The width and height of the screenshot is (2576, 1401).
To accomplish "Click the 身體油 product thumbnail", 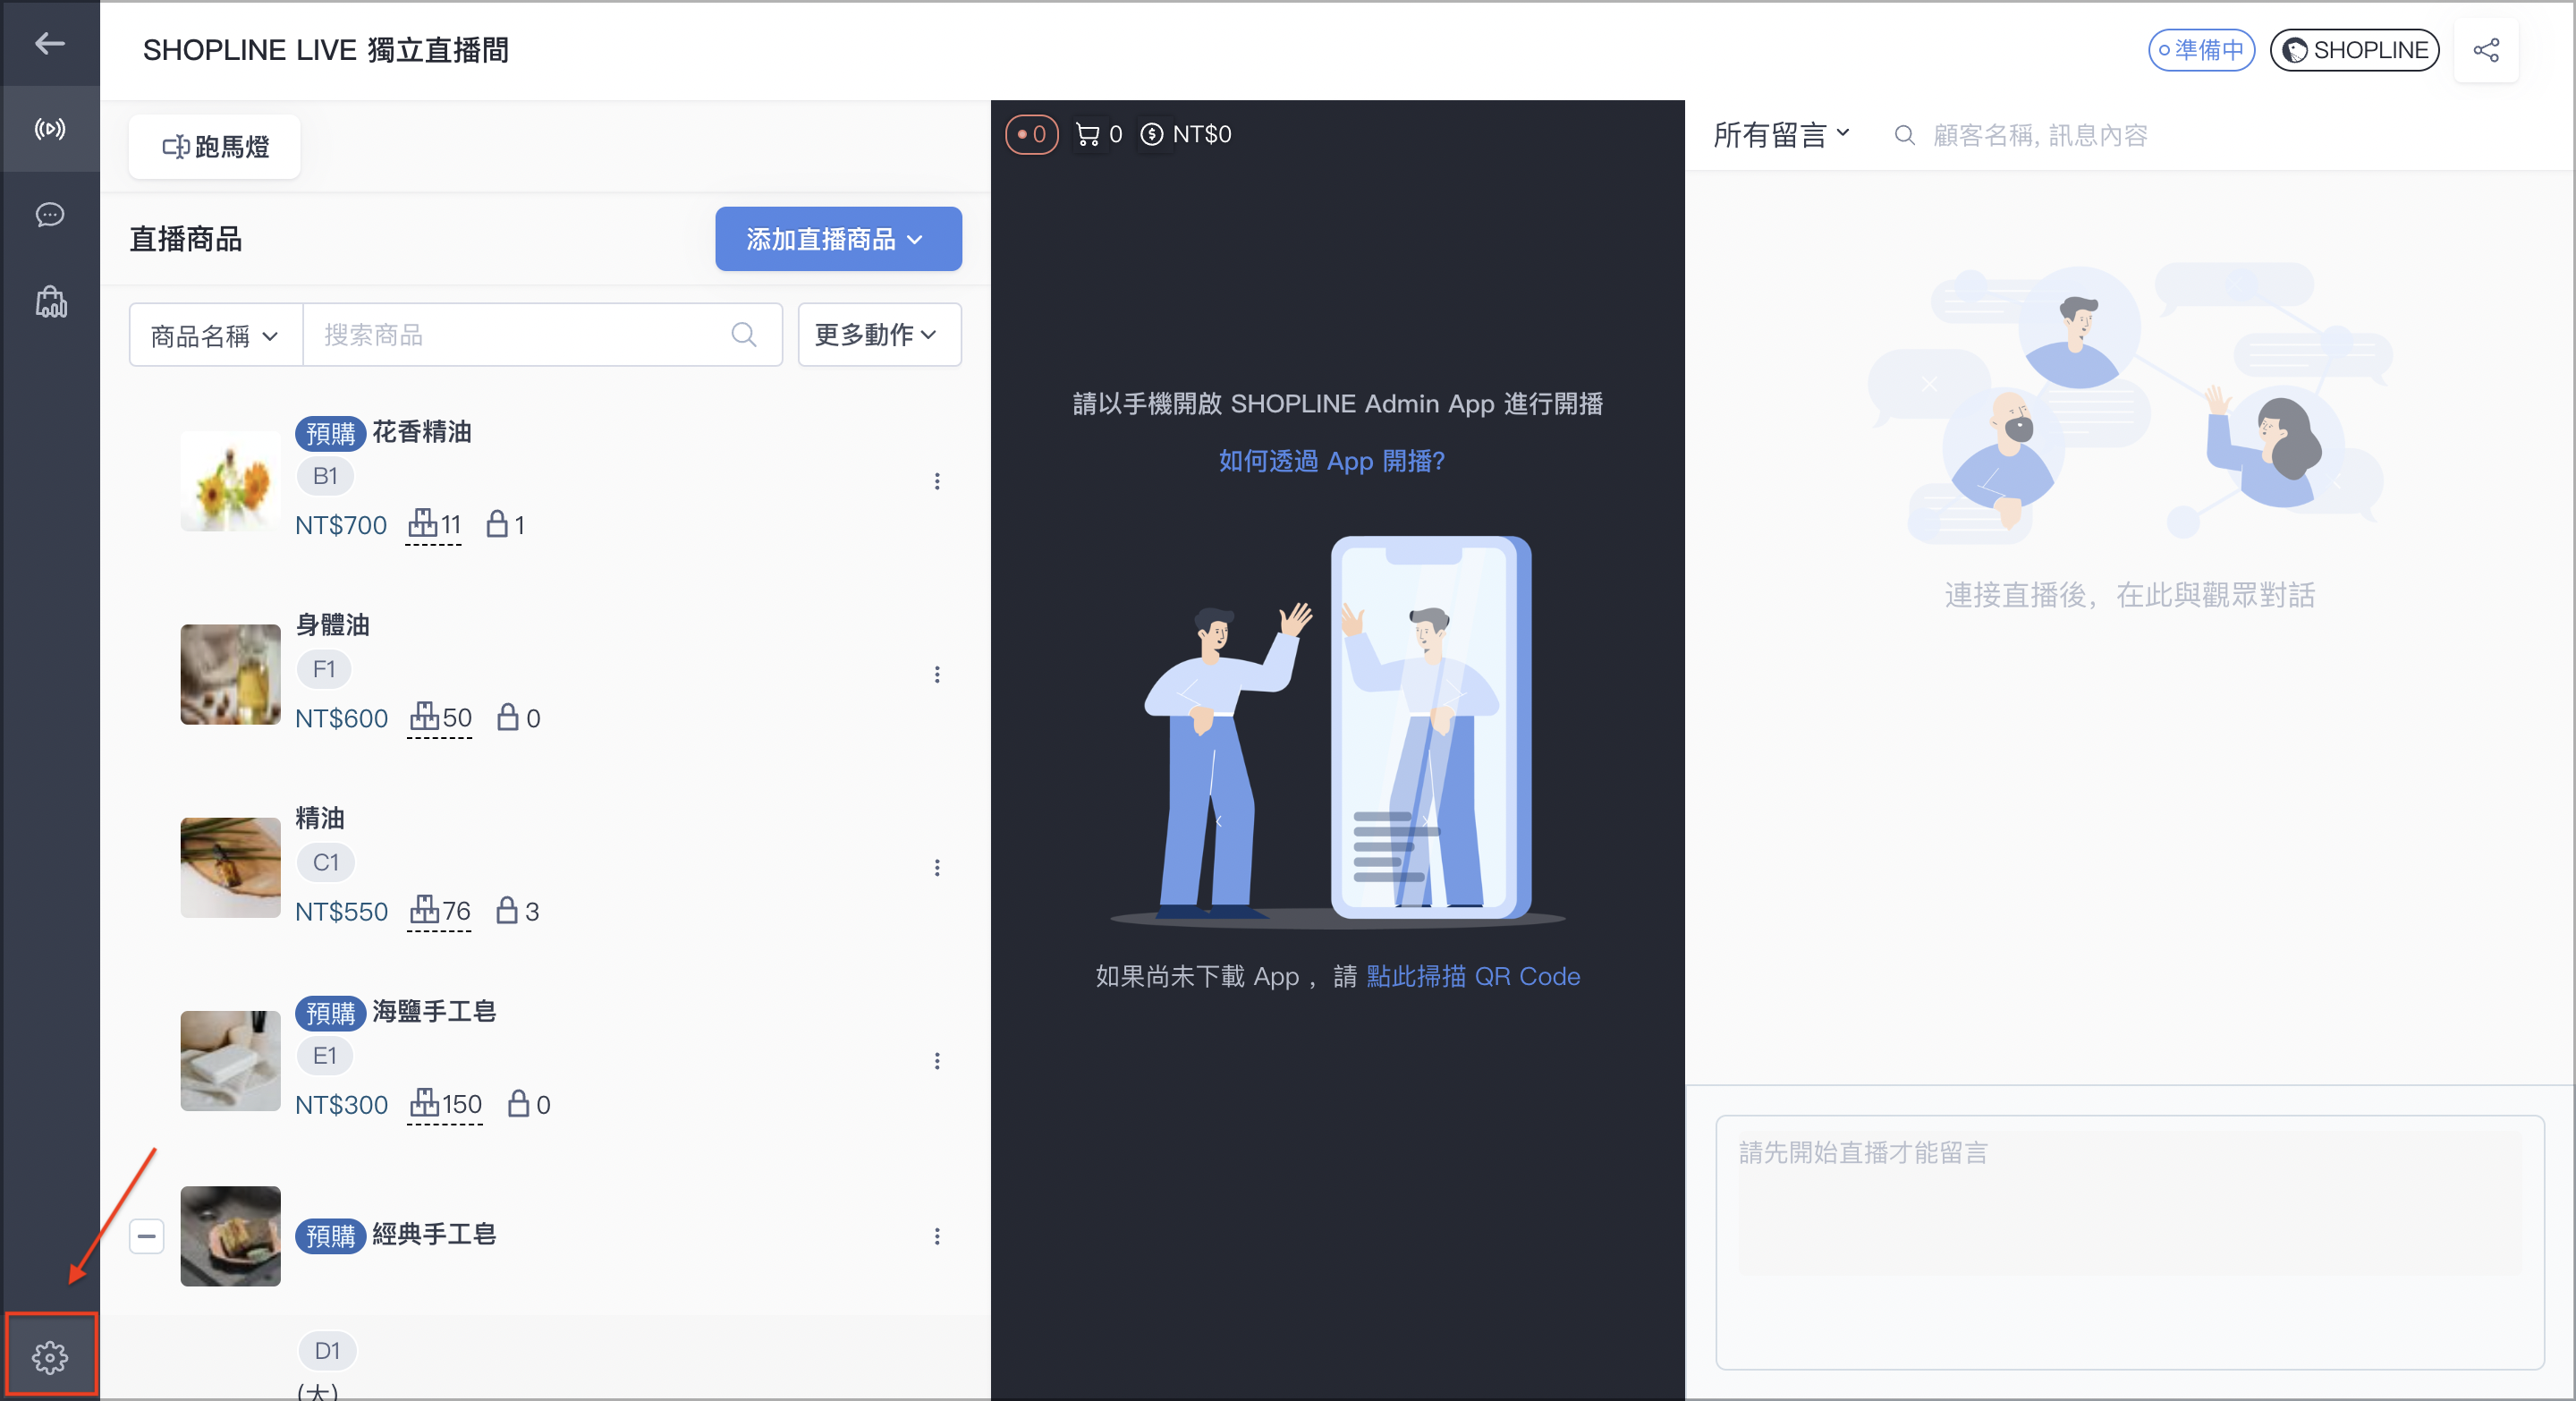I will click(x=230, y=674).
